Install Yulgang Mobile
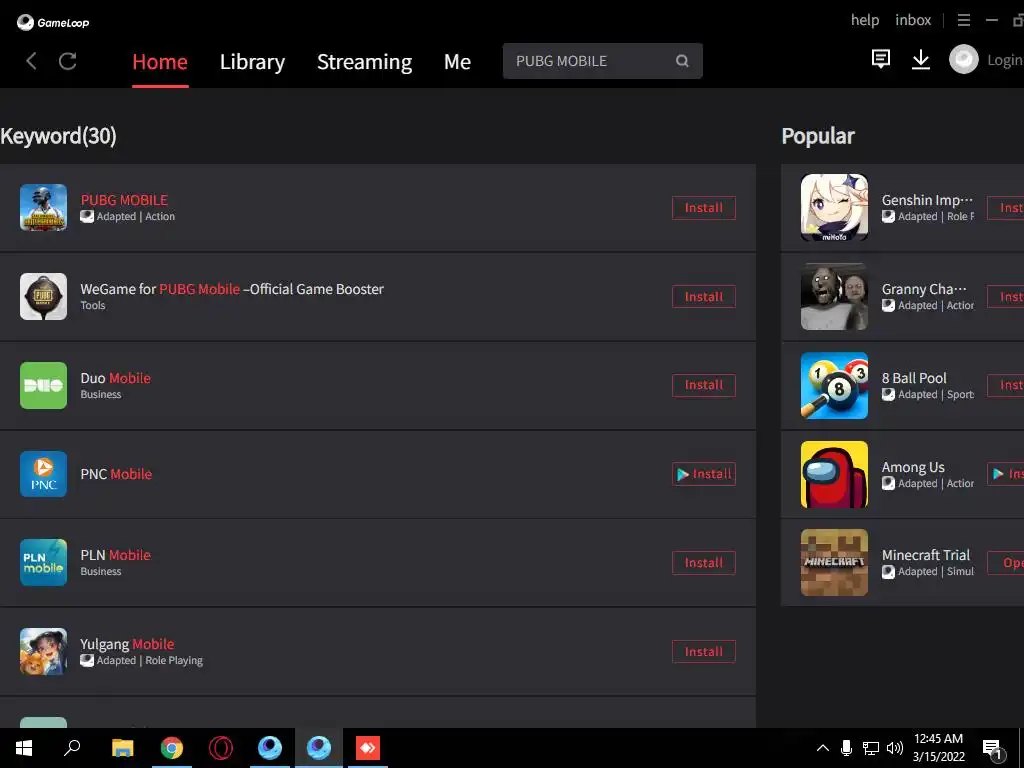1024x768 pixels. tap(703, 651)
